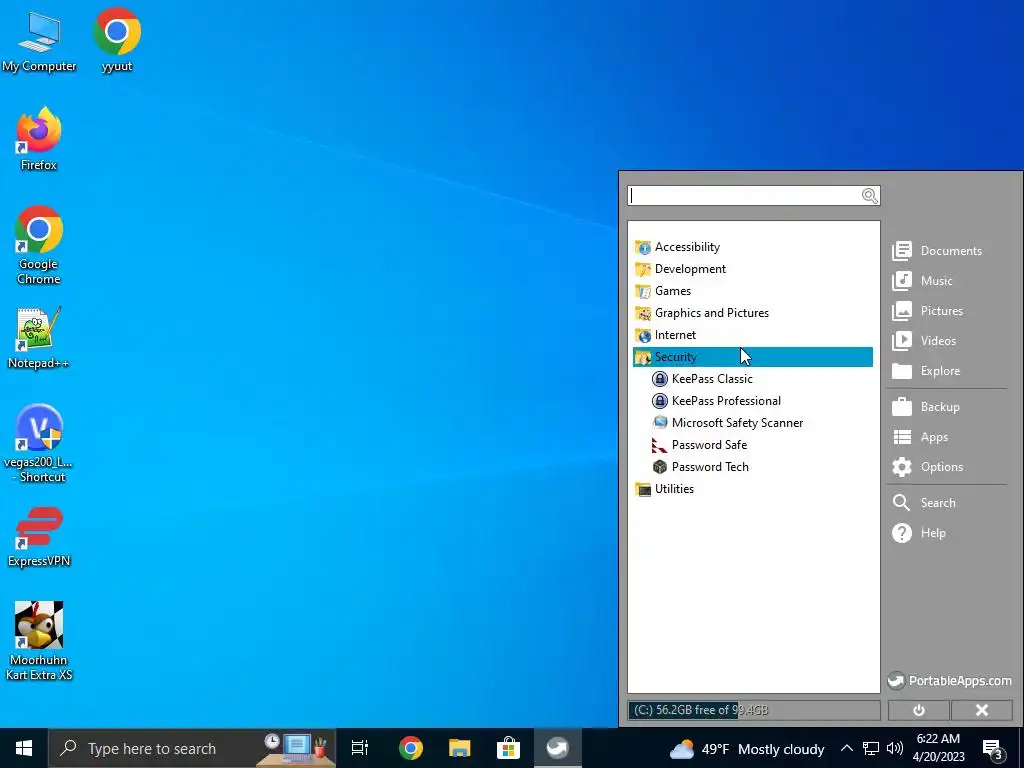Open the weather widget showing 49°F
Image resolution: width=1024 pixels, height=768 pixels.
coord(747,749)
